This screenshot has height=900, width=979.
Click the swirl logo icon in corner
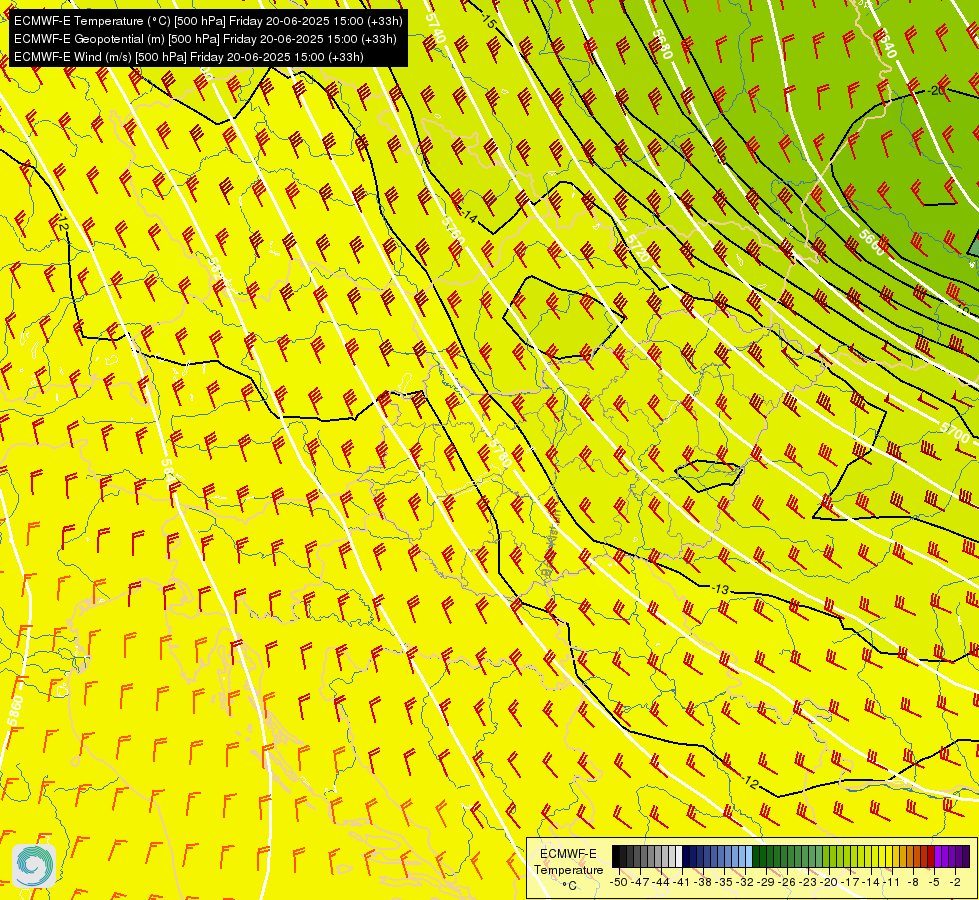[34, 866]
